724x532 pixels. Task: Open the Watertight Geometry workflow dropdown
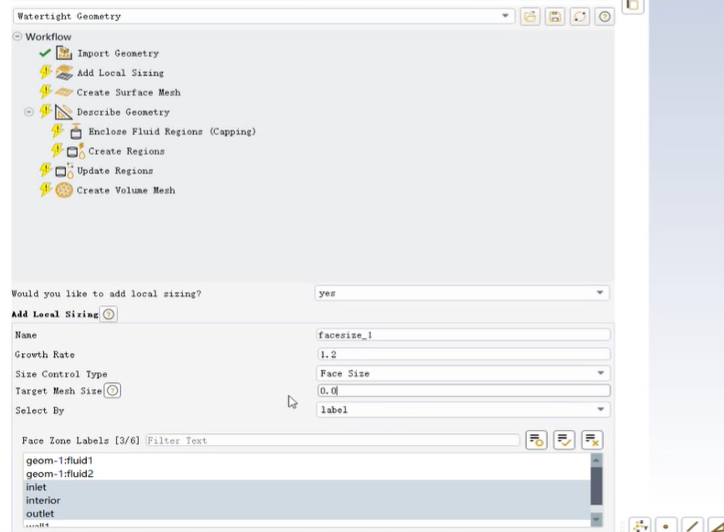[507, 17]
